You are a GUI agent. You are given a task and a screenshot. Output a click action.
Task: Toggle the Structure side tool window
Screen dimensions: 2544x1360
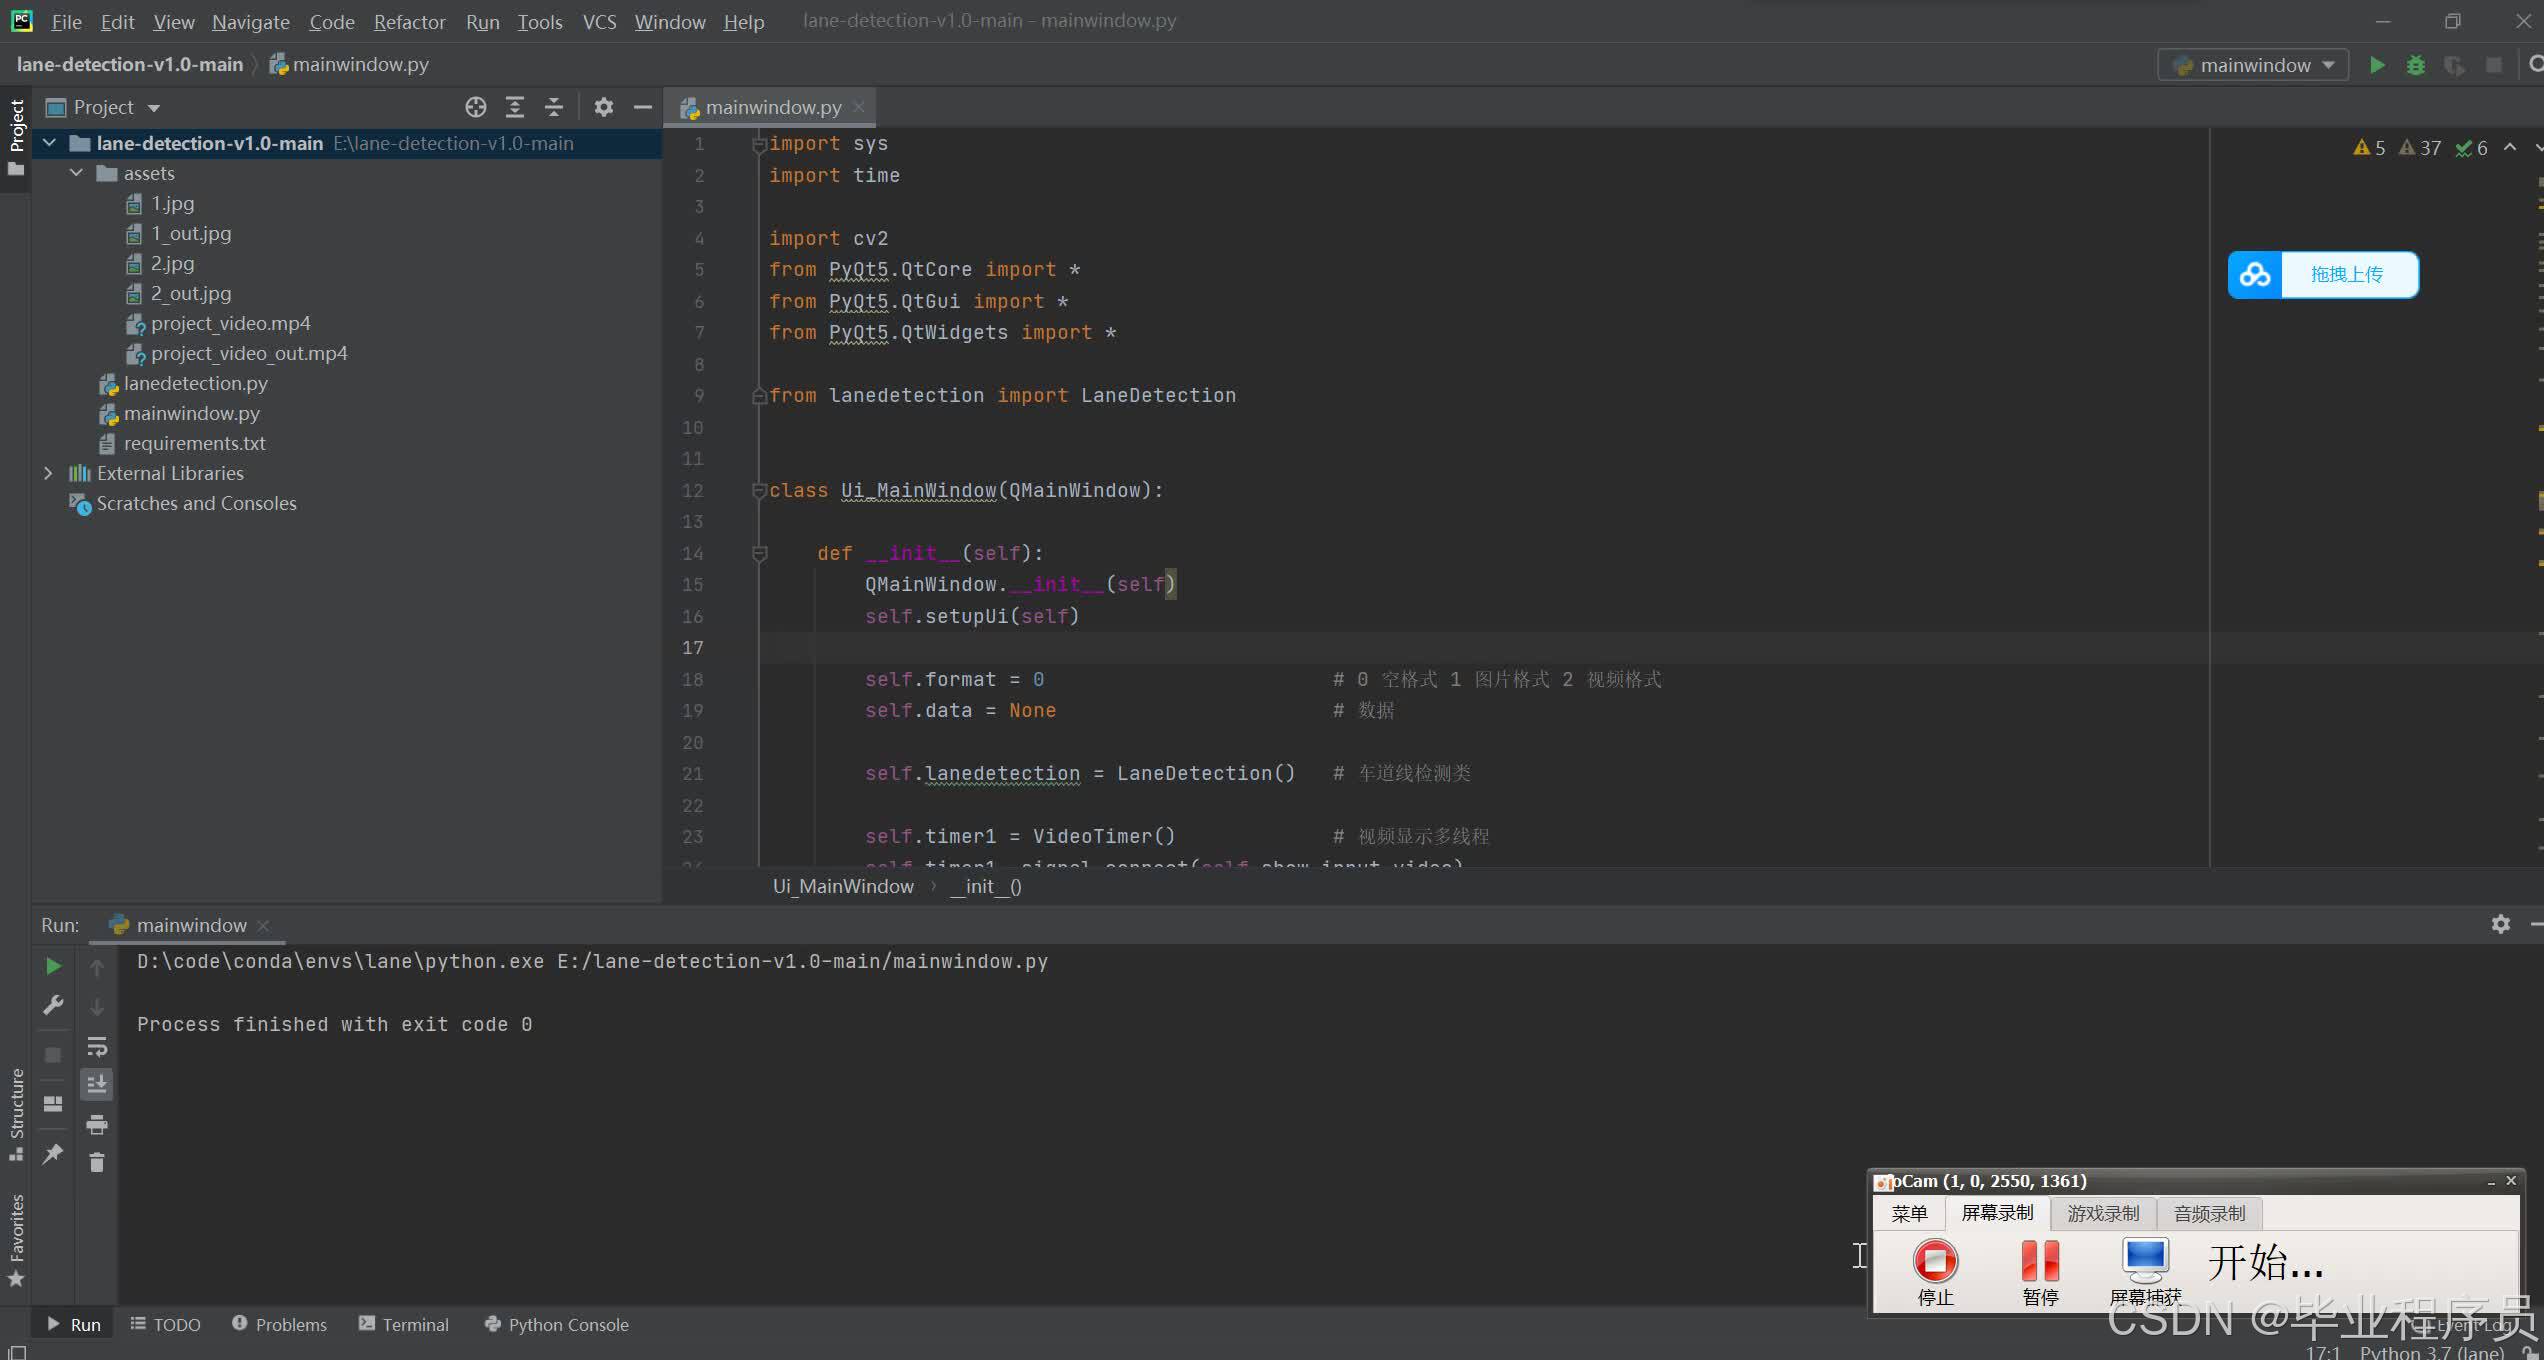point(16,1114)
